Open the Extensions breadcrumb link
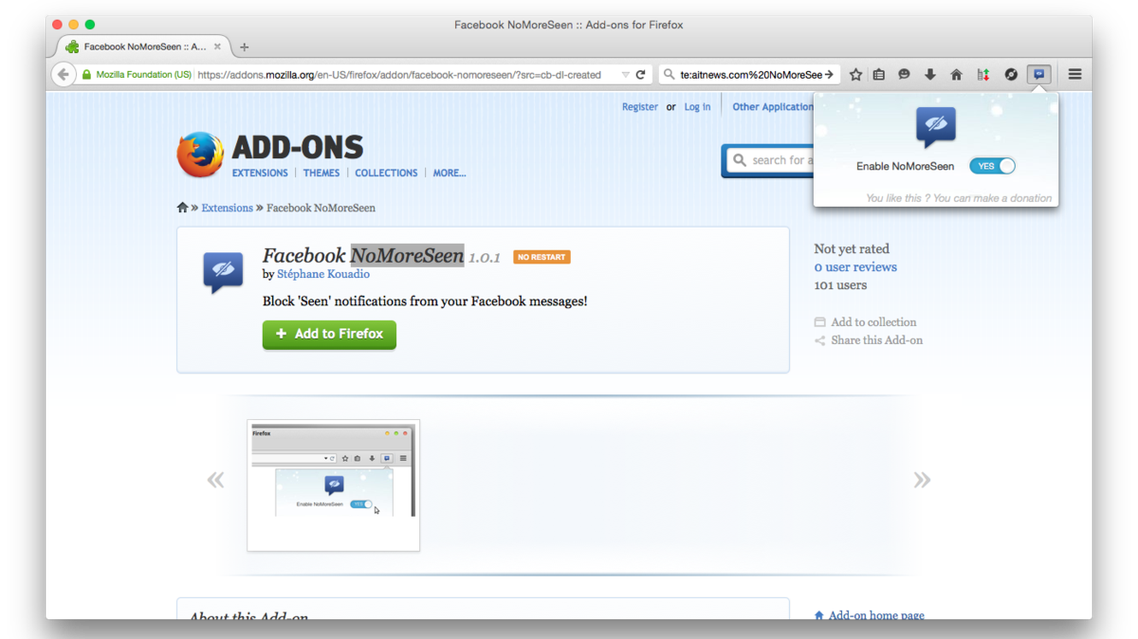The image size is (1138, 639). [x=227, y=208]
